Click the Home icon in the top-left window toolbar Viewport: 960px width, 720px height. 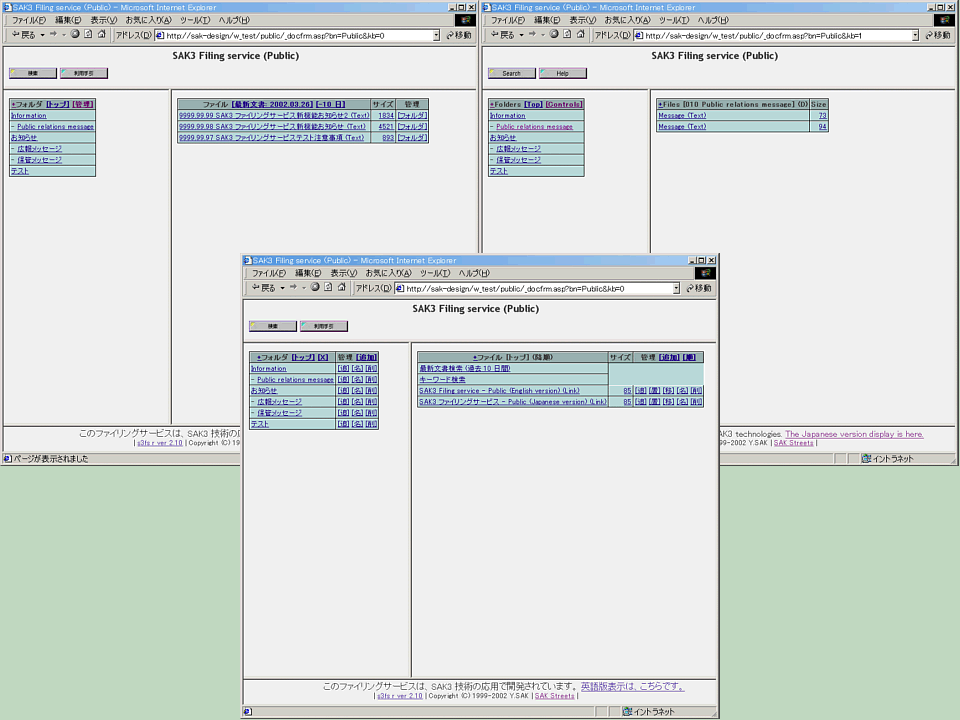(102, 34)
